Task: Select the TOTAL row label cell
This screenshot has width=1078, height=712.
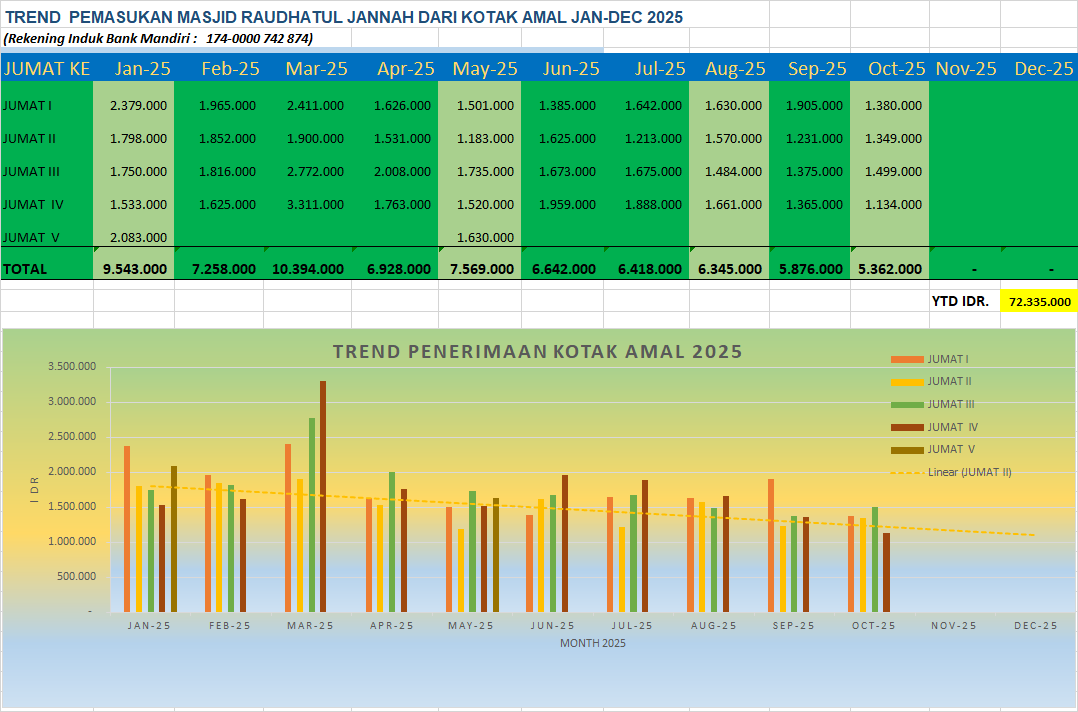Action: (46, 269)
